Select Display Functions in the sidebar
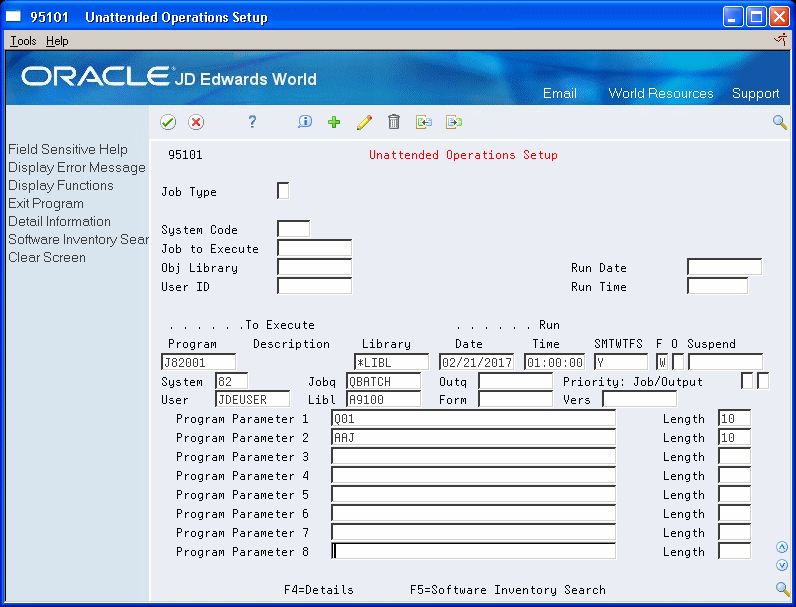796x607 pixels. pos(61,185)
